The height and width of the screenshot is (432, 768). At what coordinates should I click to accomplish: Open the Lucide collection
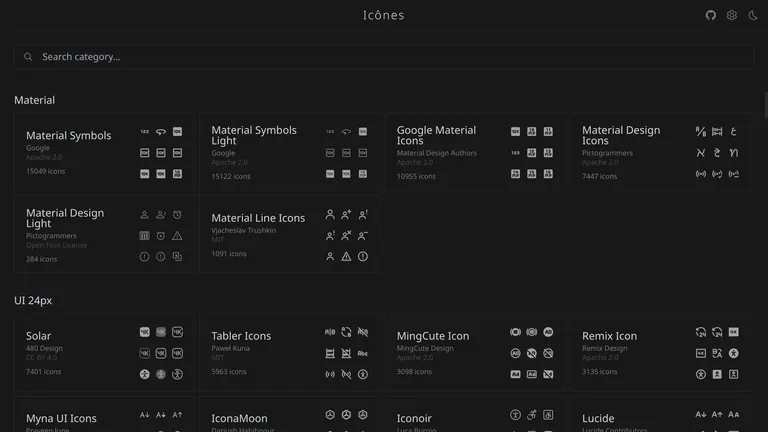[x=661, y=414]
